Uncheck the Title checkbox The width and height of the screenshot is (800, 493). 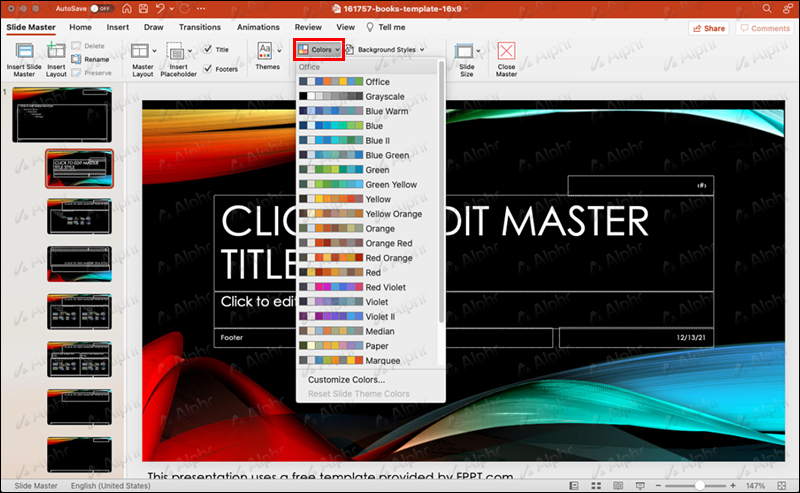point(207,49)
